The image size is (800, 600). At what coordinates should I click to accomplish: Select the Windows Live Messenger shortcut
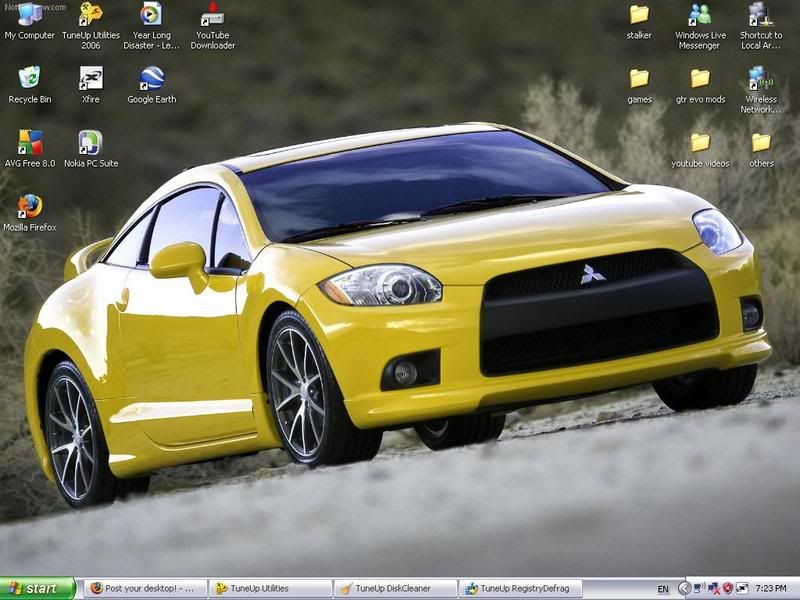700,15
